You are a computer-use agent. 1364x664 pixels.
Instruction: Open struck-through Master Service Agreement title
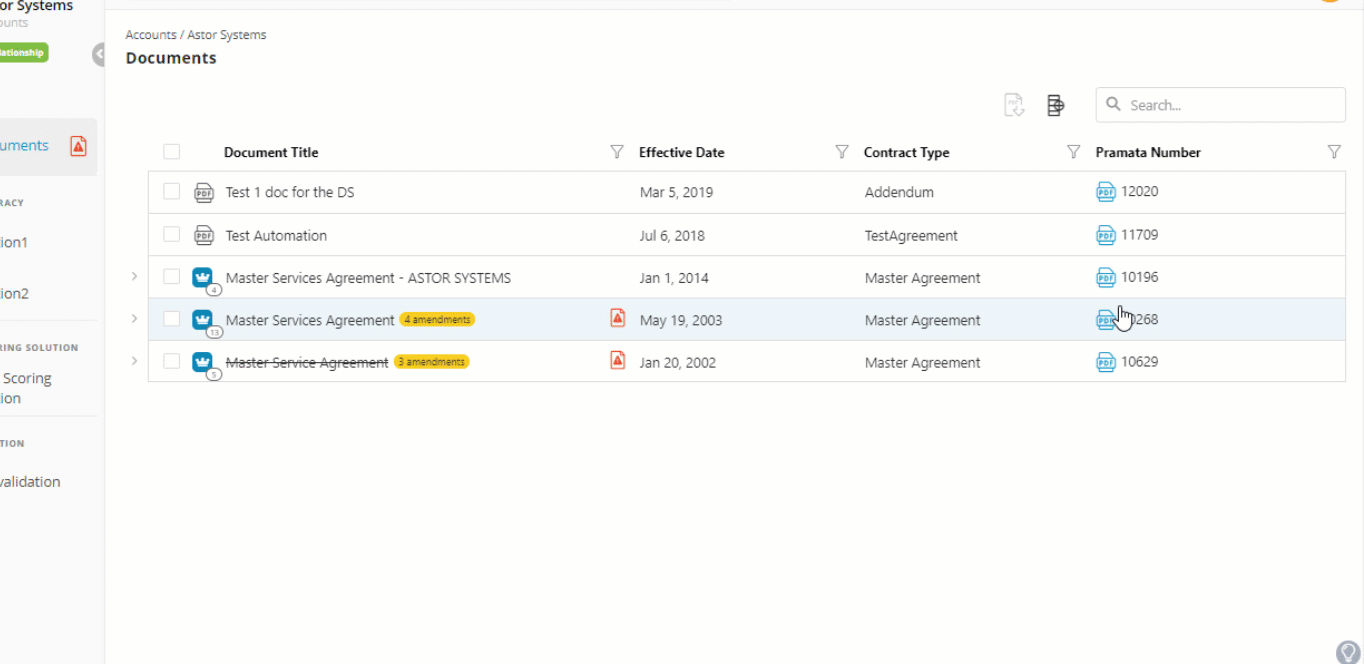tap(307, 363)
